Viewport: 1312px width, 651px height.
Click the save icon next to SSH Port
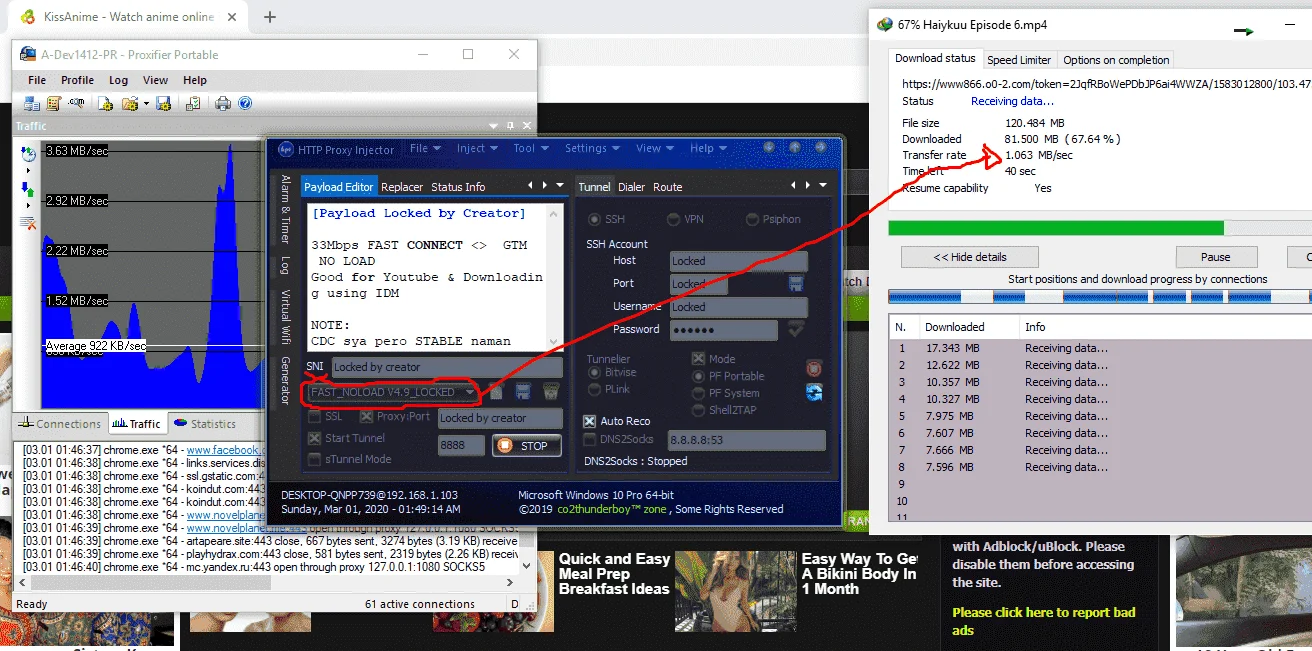click(x=796, y=284)
